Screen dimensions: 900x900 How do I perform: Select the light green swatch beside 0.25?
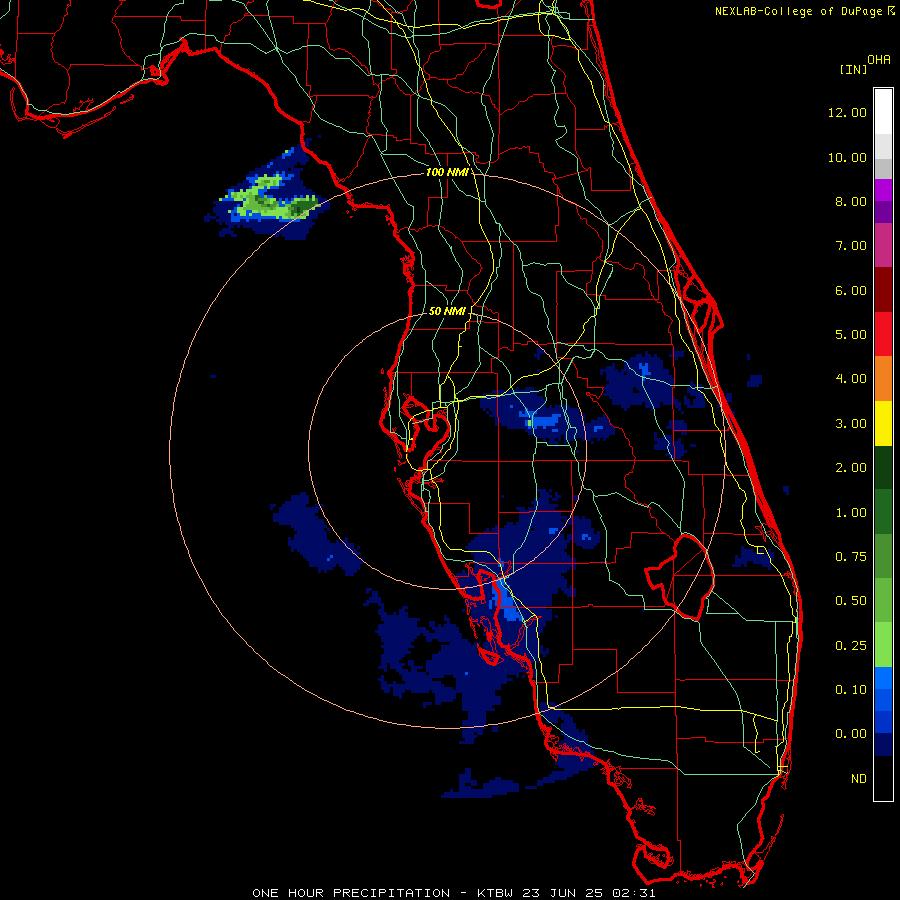coord(883,645)
